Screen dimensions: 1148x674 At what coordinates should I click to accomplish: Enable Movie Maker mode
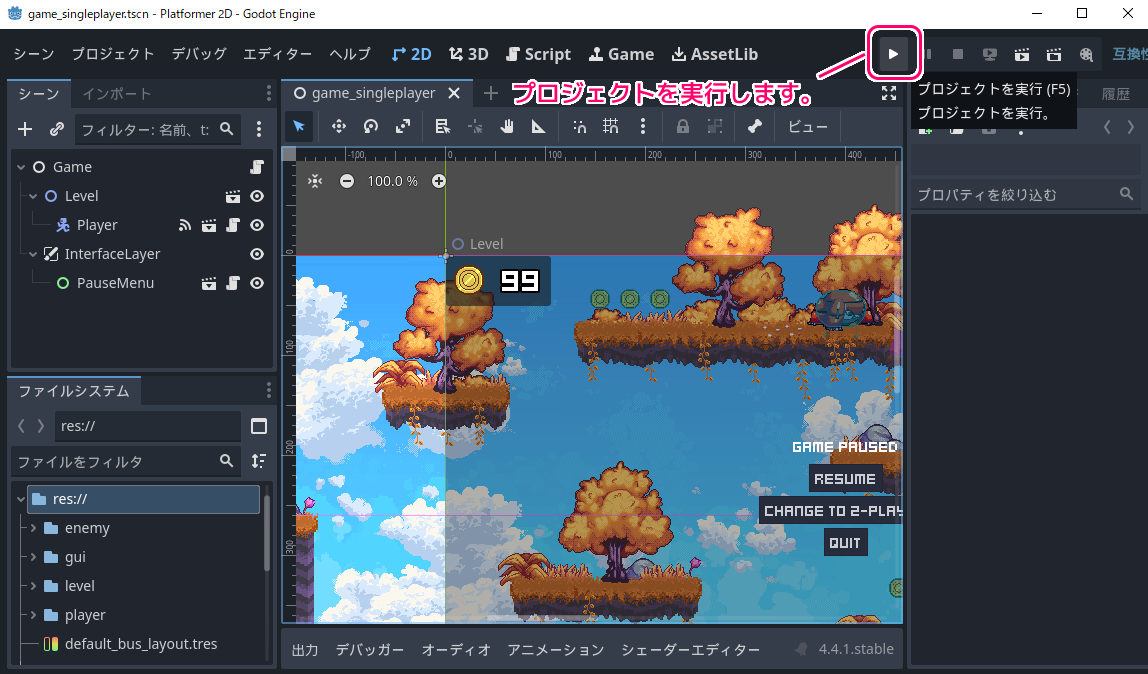click(x=1086, y=54)
